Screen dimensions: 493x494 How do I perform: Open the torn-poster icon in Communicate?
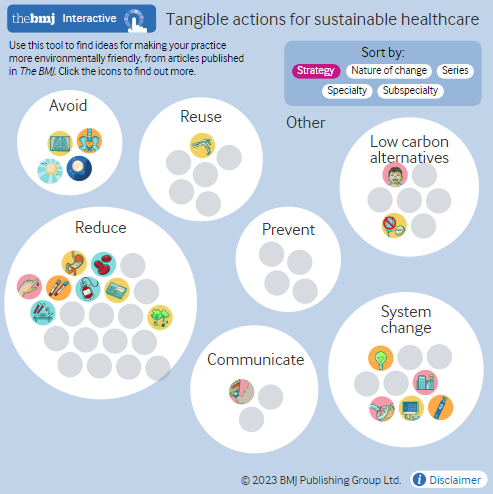242,391
